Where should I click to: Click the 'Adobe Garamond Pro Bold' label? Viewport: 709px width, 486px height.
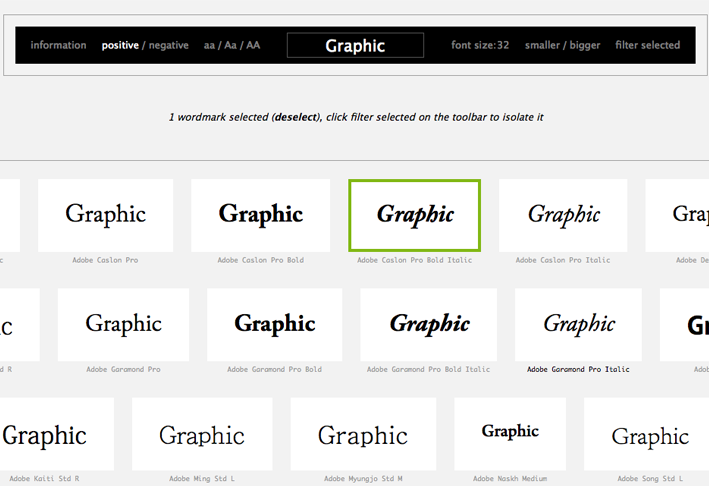(274, 369)
